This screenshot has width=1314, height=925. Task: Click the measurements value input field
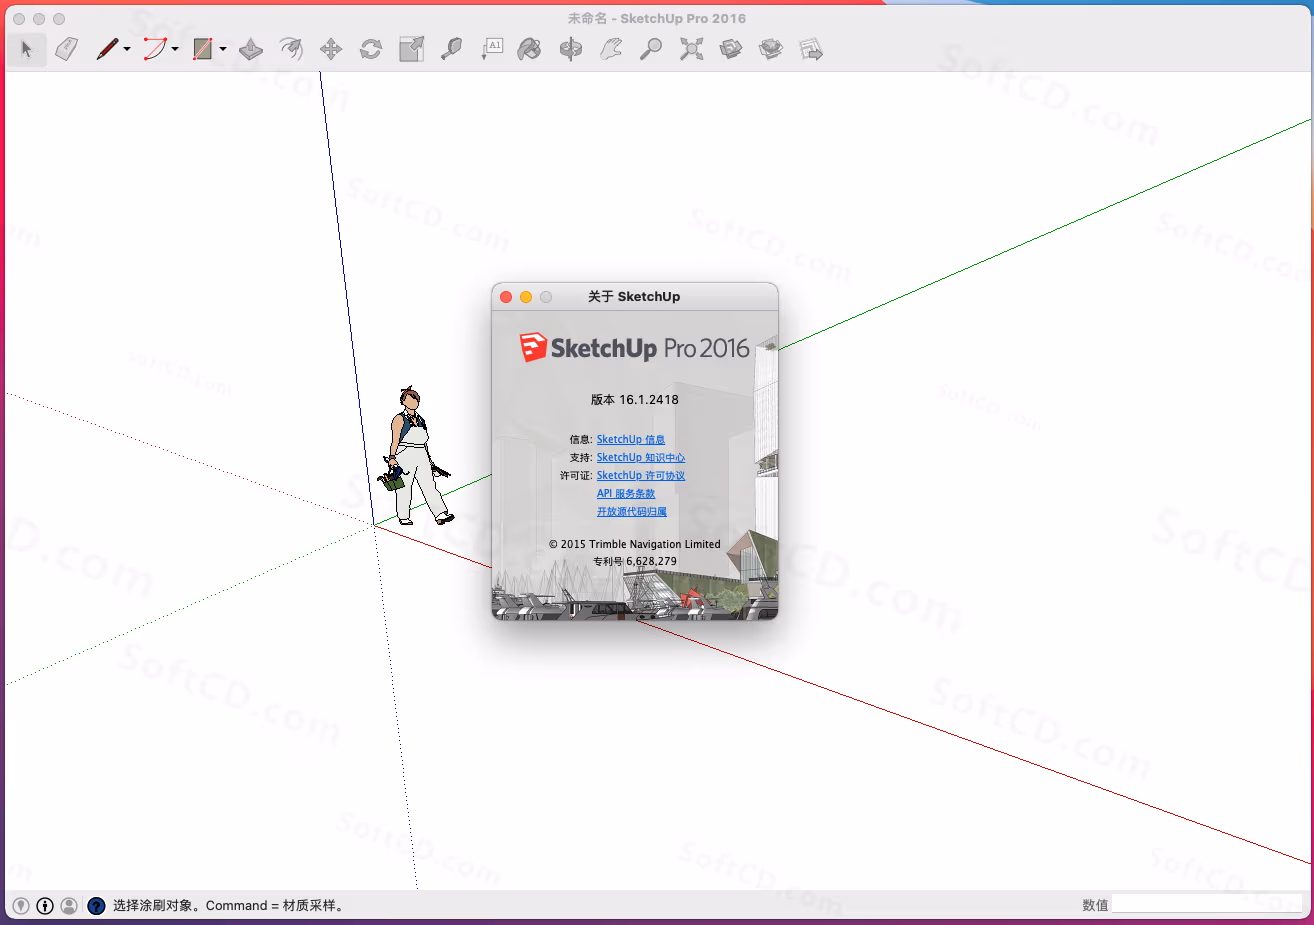(1209, 904)
